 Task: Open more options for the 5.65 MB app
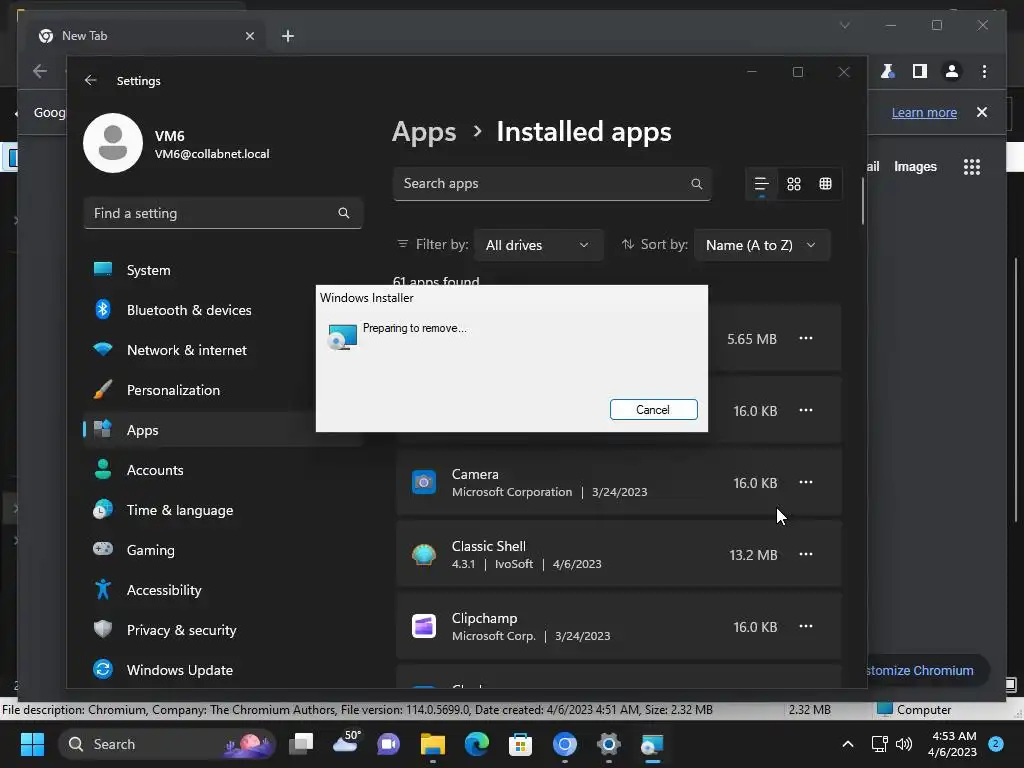(806, 338)
